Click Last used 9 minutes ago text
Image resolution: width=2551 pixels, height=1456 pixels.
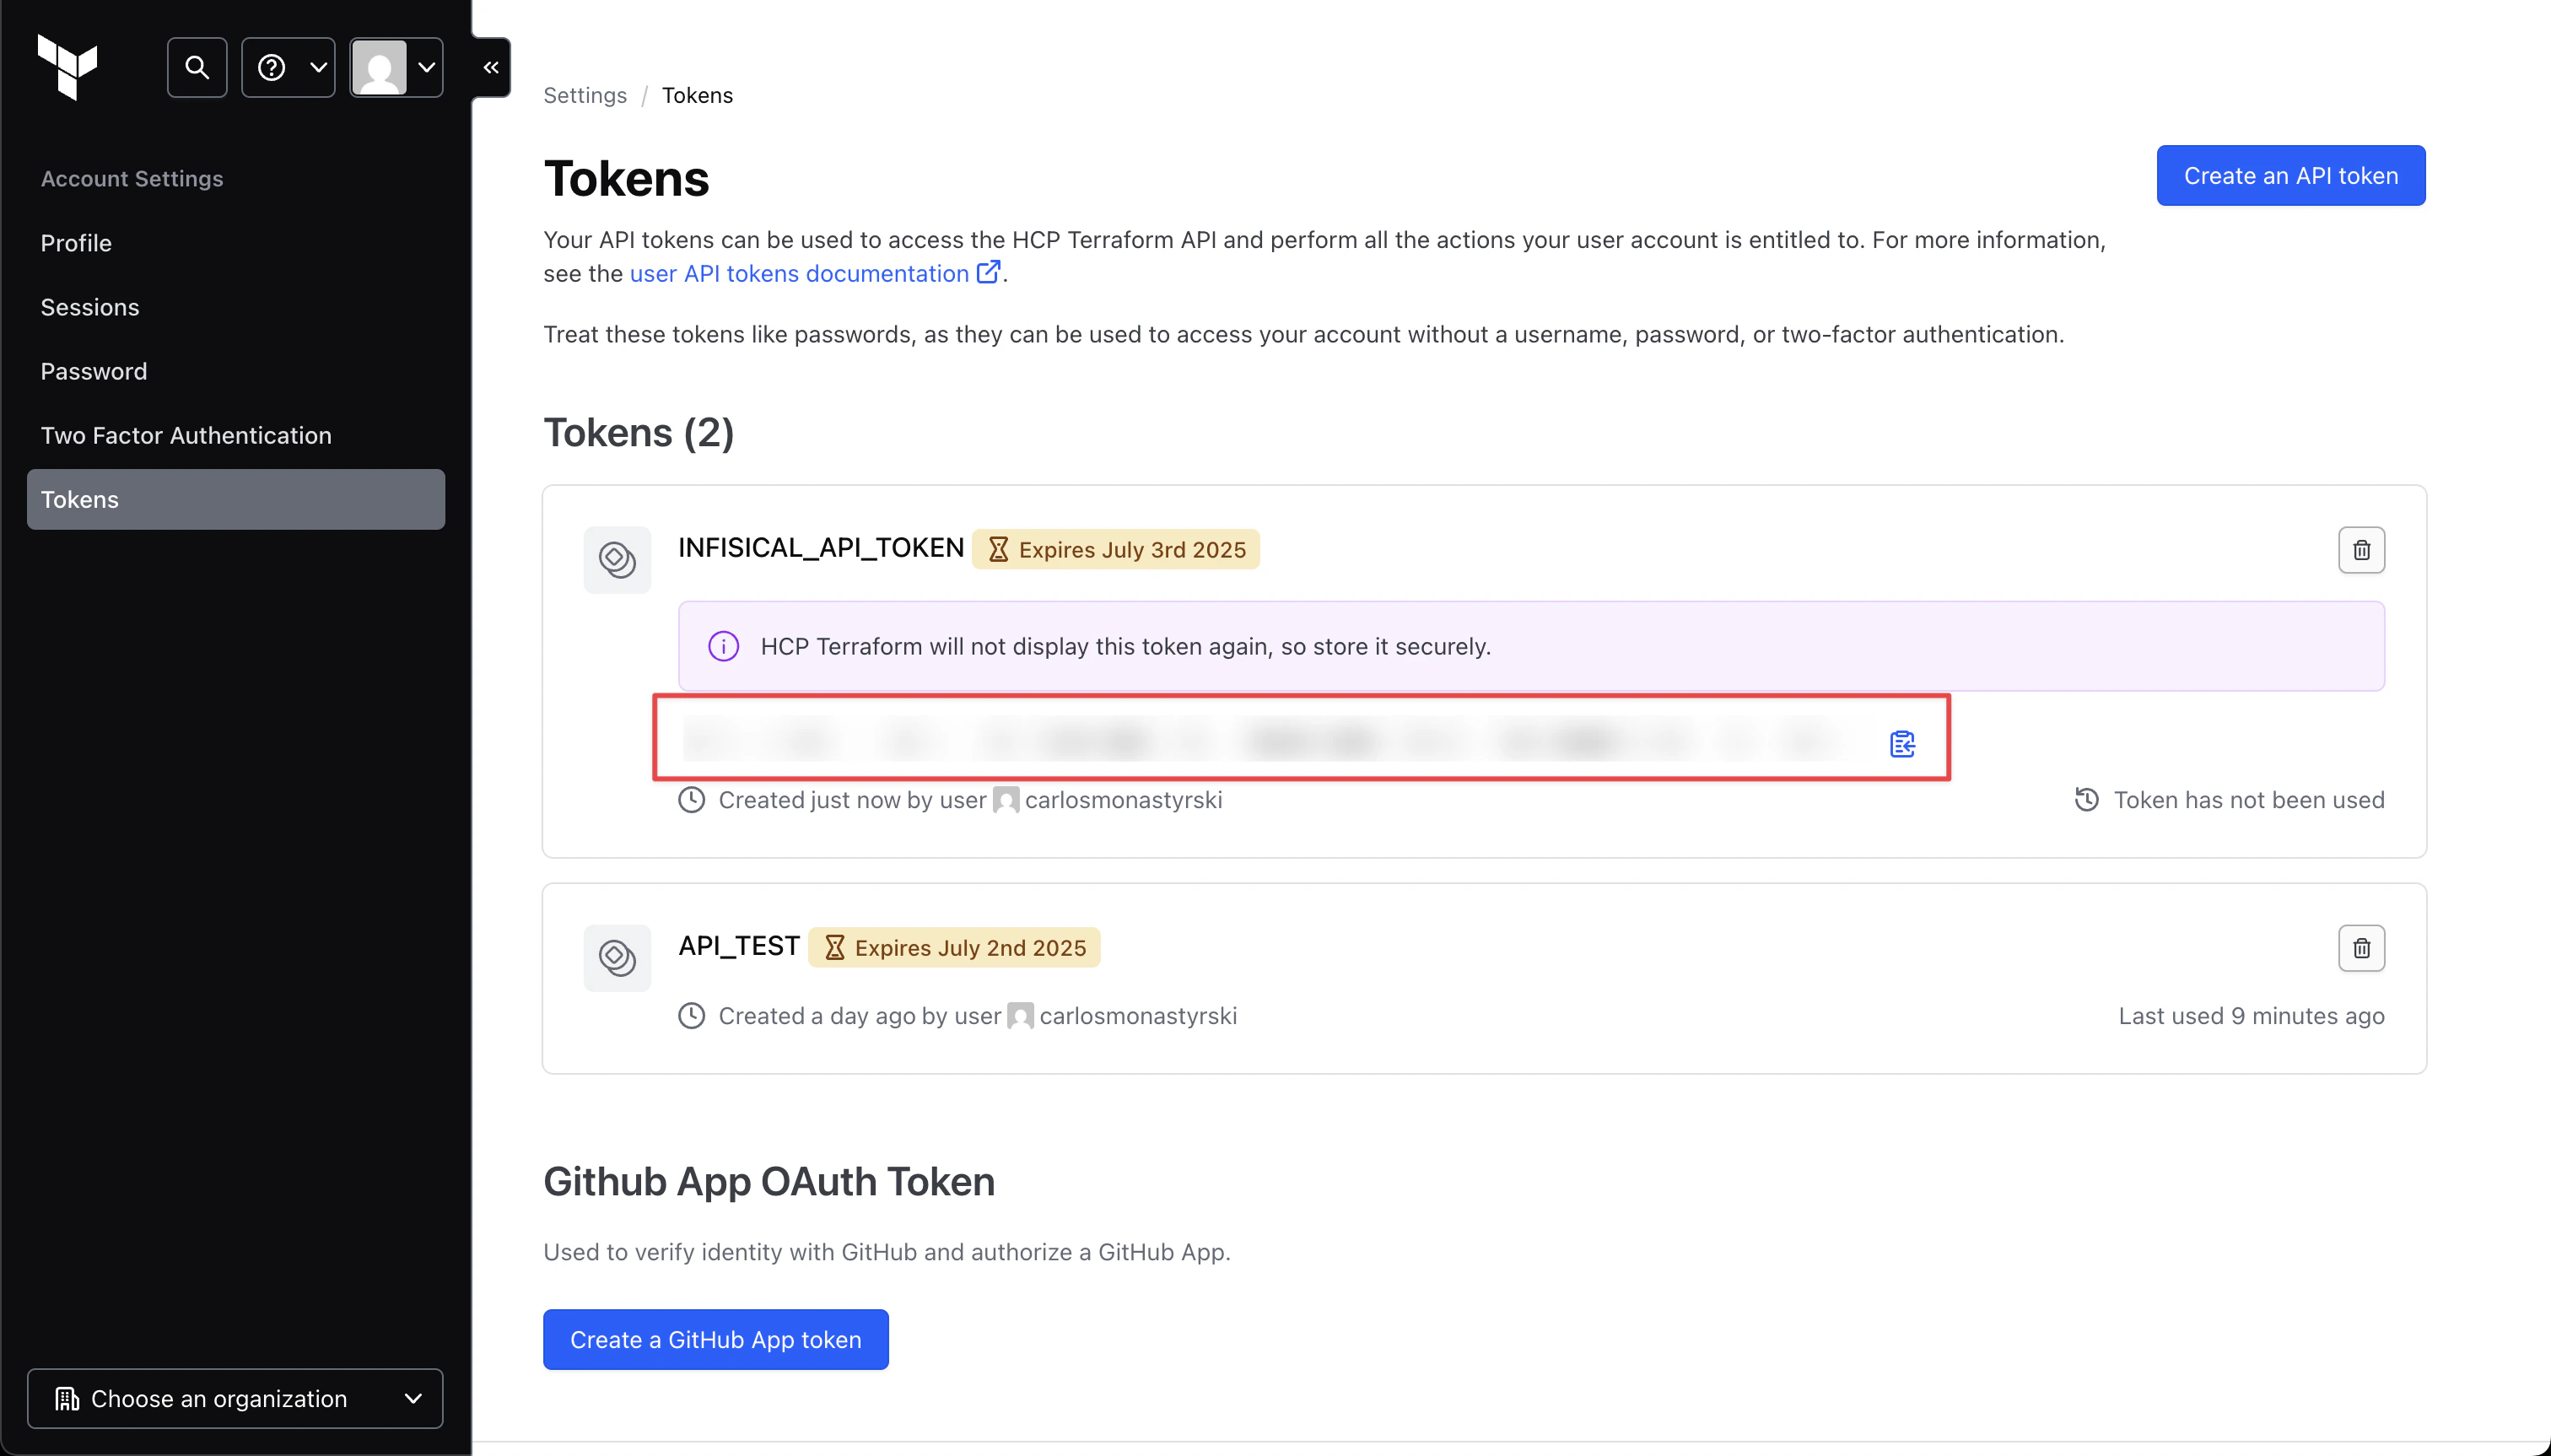pyautogui.click(x=2251, y=1016)
